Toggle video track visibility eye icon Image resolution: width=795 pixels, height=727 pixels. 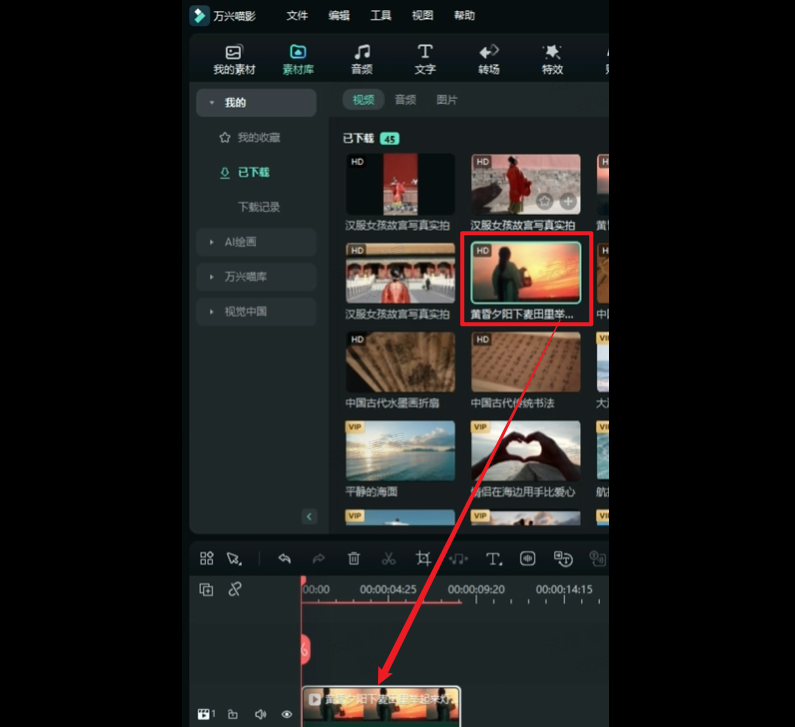287,714
